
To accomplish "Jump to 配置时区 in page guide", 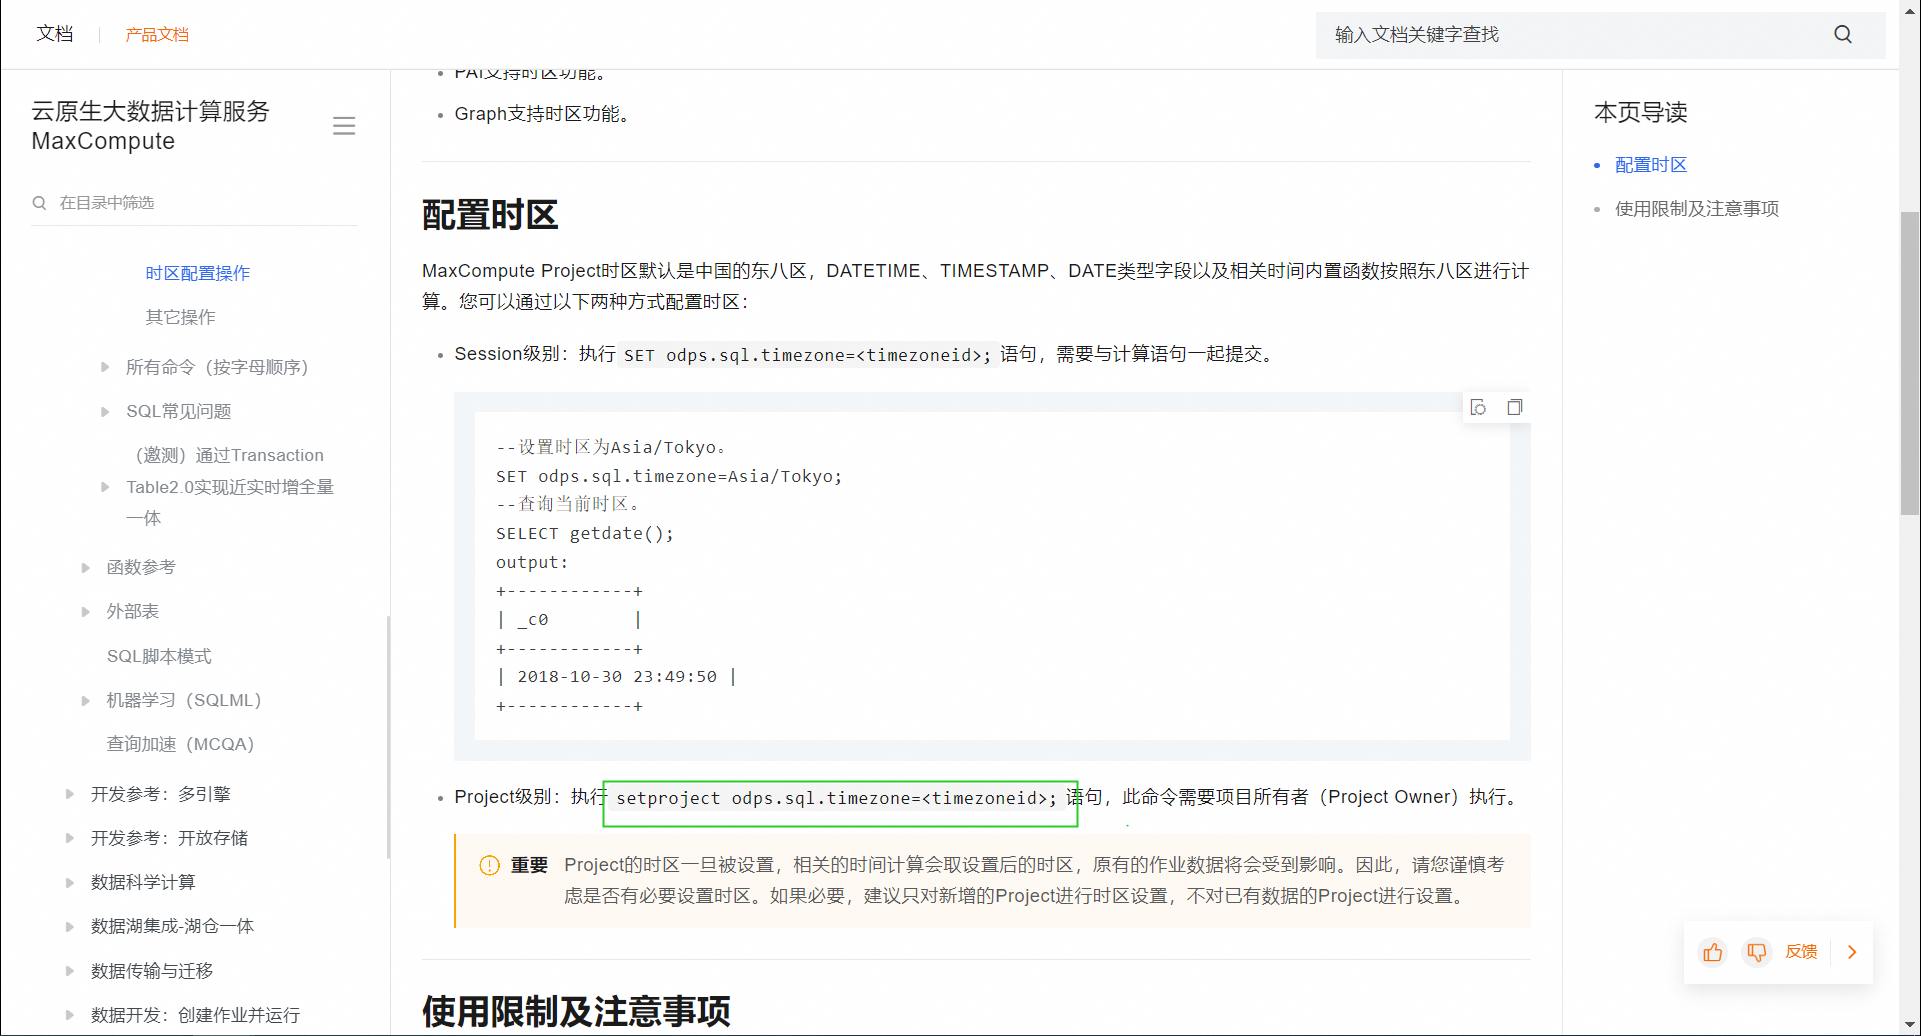I will pos(1651,165).
